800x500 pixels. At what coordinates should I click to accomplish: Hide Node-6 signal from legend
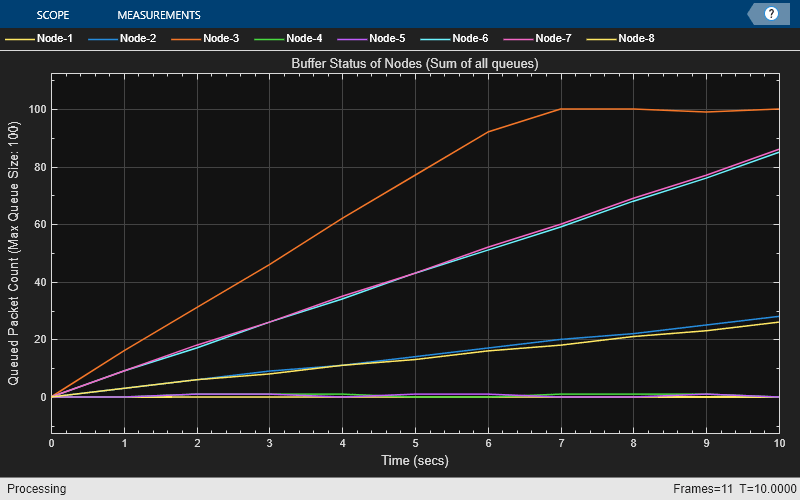[x=470, y=39]
